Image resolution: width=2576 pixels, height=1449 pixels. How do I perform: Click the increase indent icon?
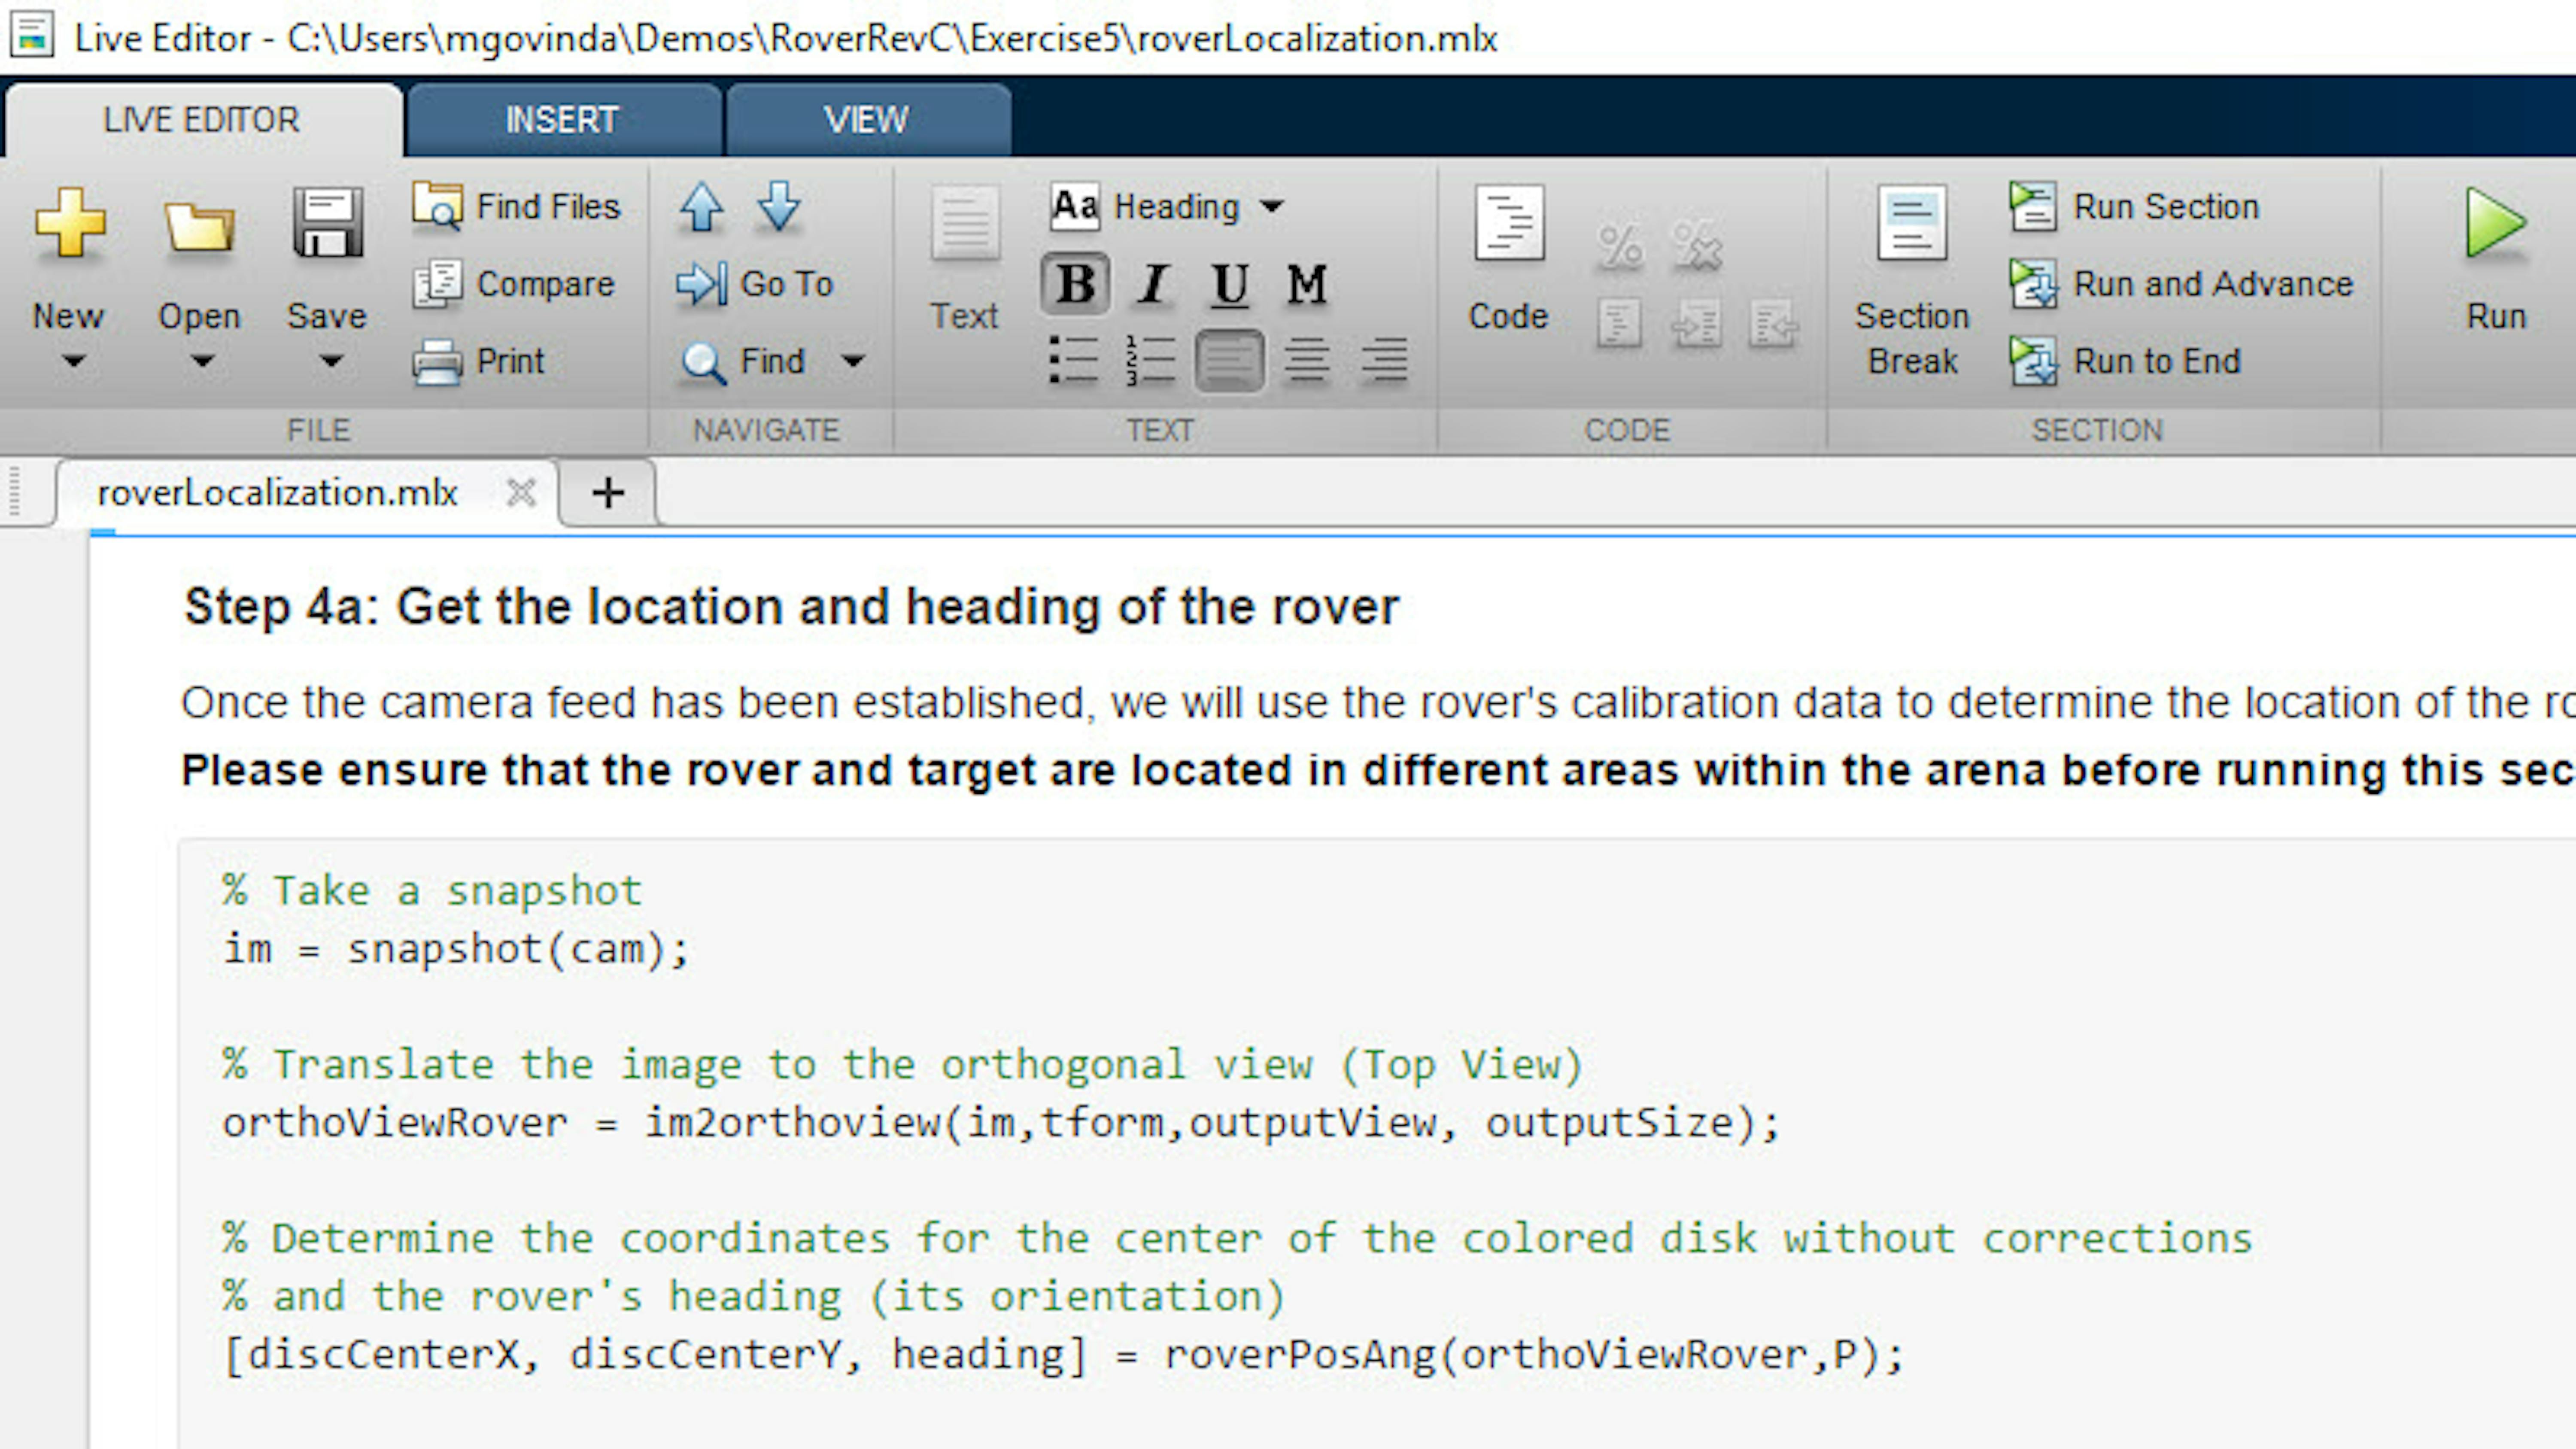pos(1697,324)
